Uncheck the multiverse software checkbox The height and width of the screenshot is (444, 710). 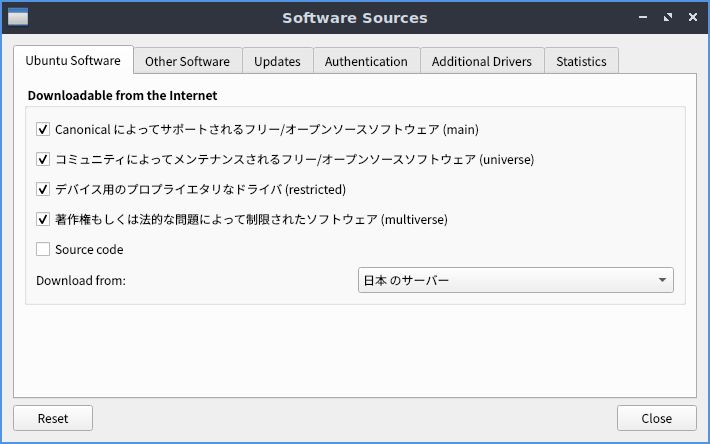(x=43, y=220)
